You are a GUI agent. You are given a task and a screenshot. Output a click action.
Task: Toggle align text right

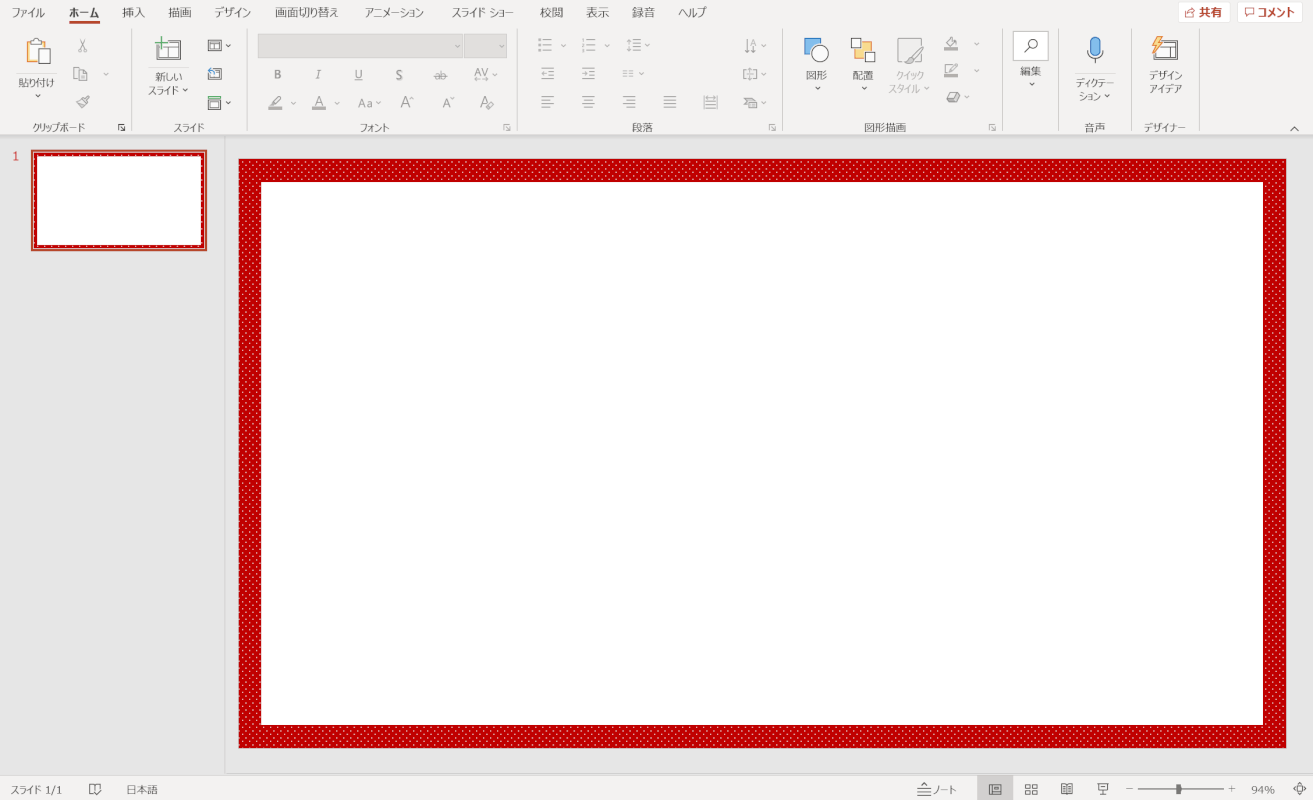point(629,102)
